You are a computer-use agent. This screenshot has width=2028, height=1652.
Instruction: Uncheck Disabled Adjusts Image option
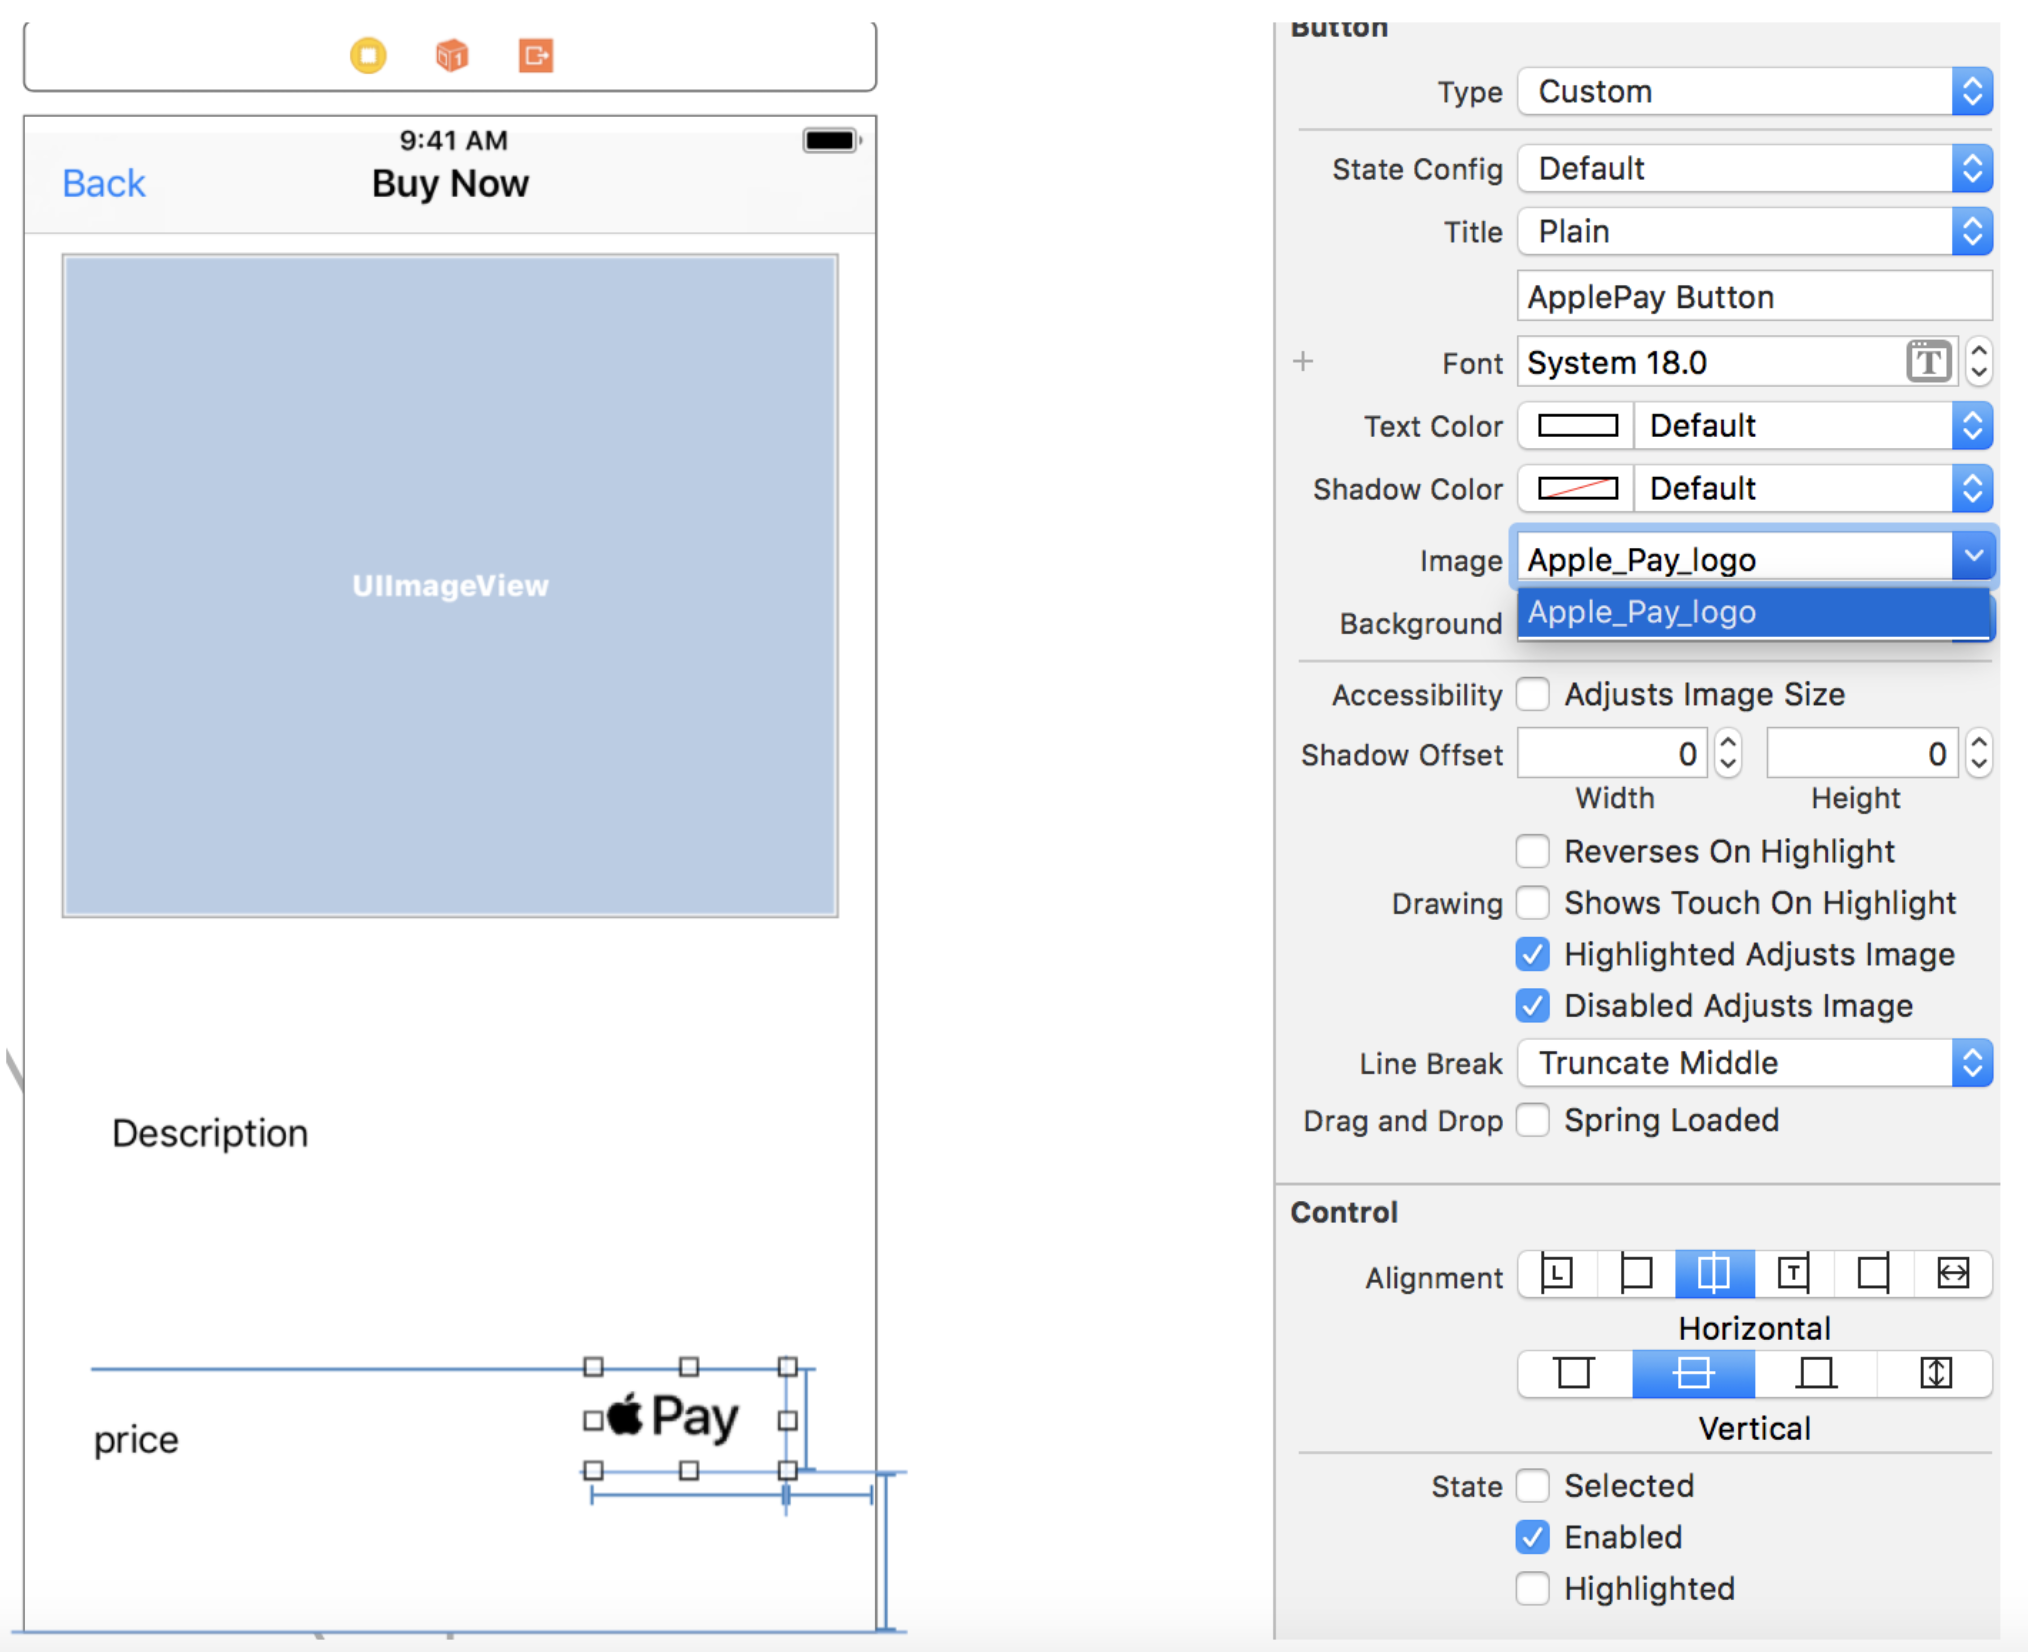coord(1532,1006)
